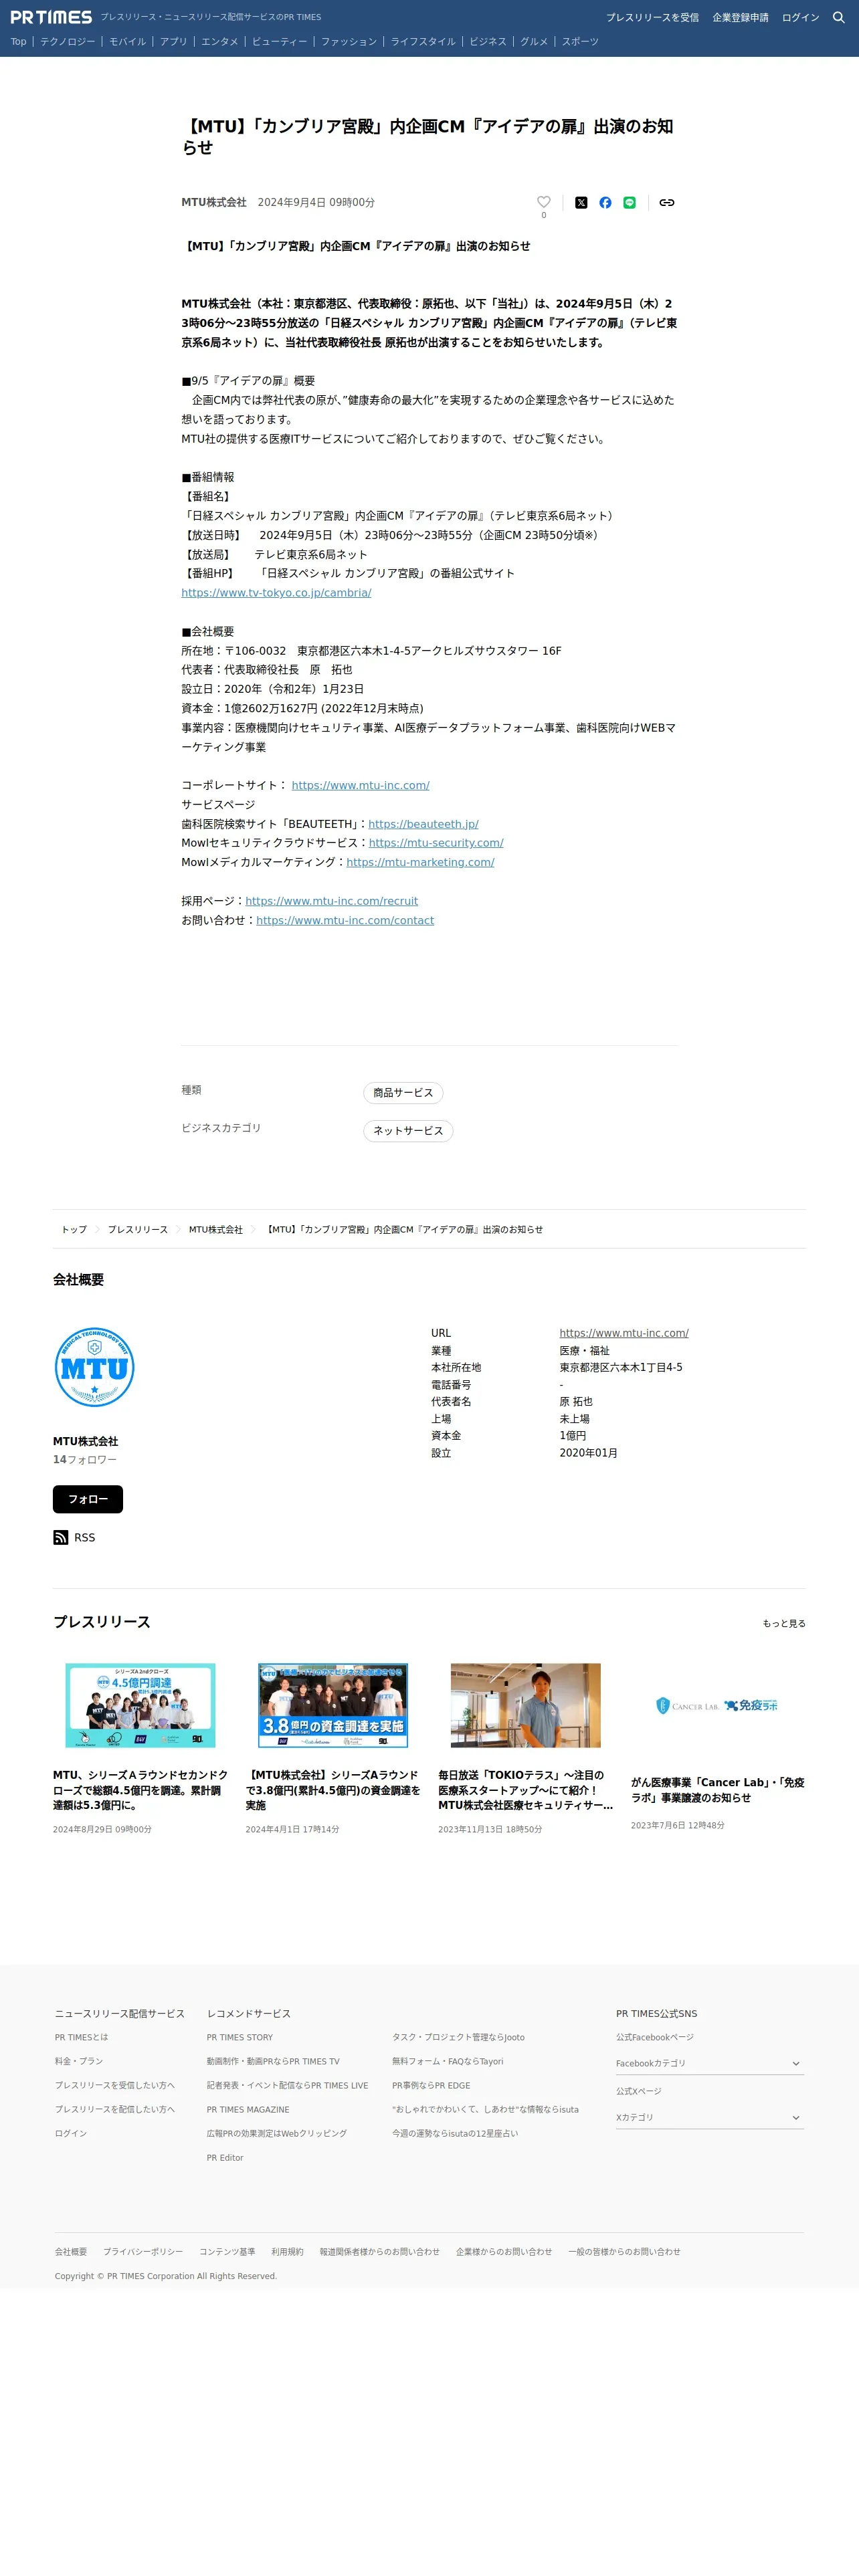This screenshot has height=2576, width=859.
Task: Open the モバイル category
Action: click(x=128, y=42)
